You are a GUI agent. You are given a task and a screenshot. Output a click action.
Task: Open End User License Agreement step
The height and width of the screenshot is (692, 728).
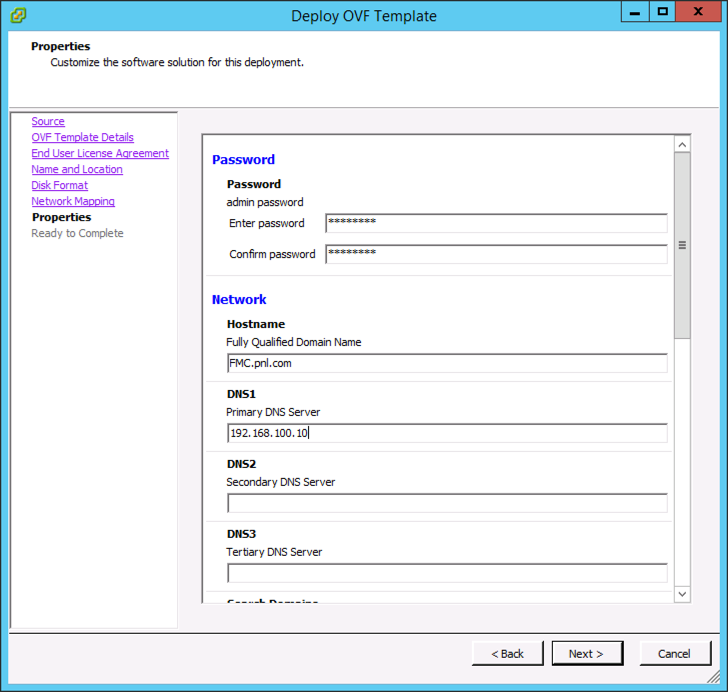[x=100, y=153]
